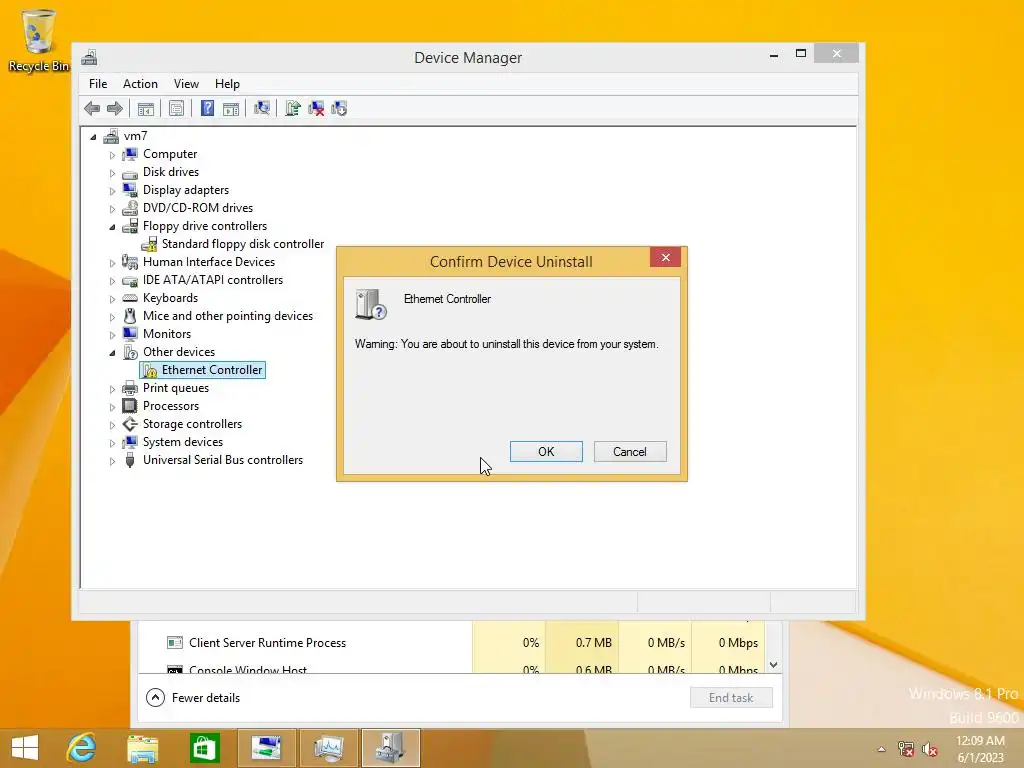The width and height of the screenshot is (1024, 768).
Task: Expand the Computer category
Action: 112,155
